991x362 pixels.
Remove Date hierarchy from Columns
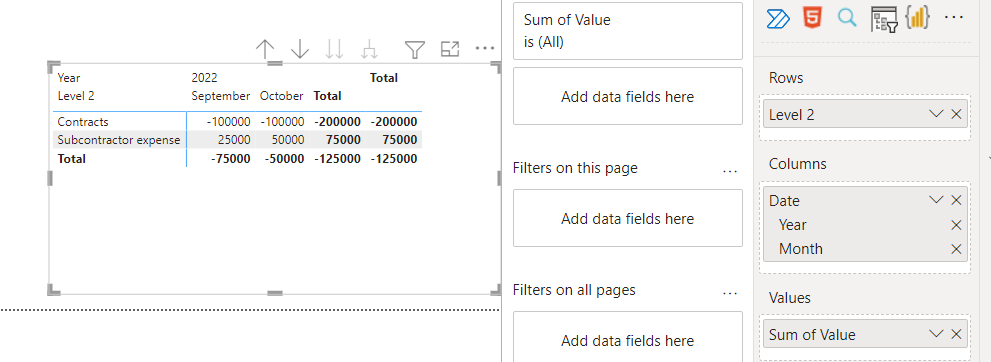point(956,200)
